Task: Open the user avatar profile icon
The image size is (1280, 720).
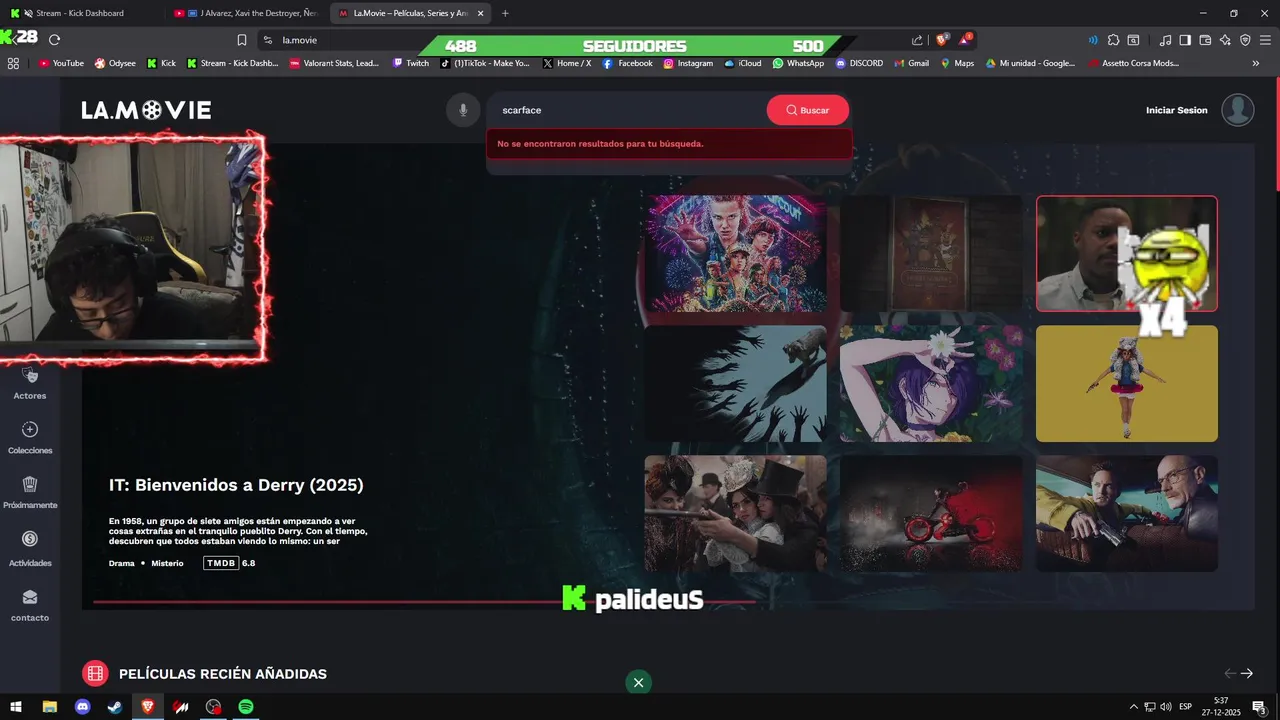Action: [x=1238, y=110]
